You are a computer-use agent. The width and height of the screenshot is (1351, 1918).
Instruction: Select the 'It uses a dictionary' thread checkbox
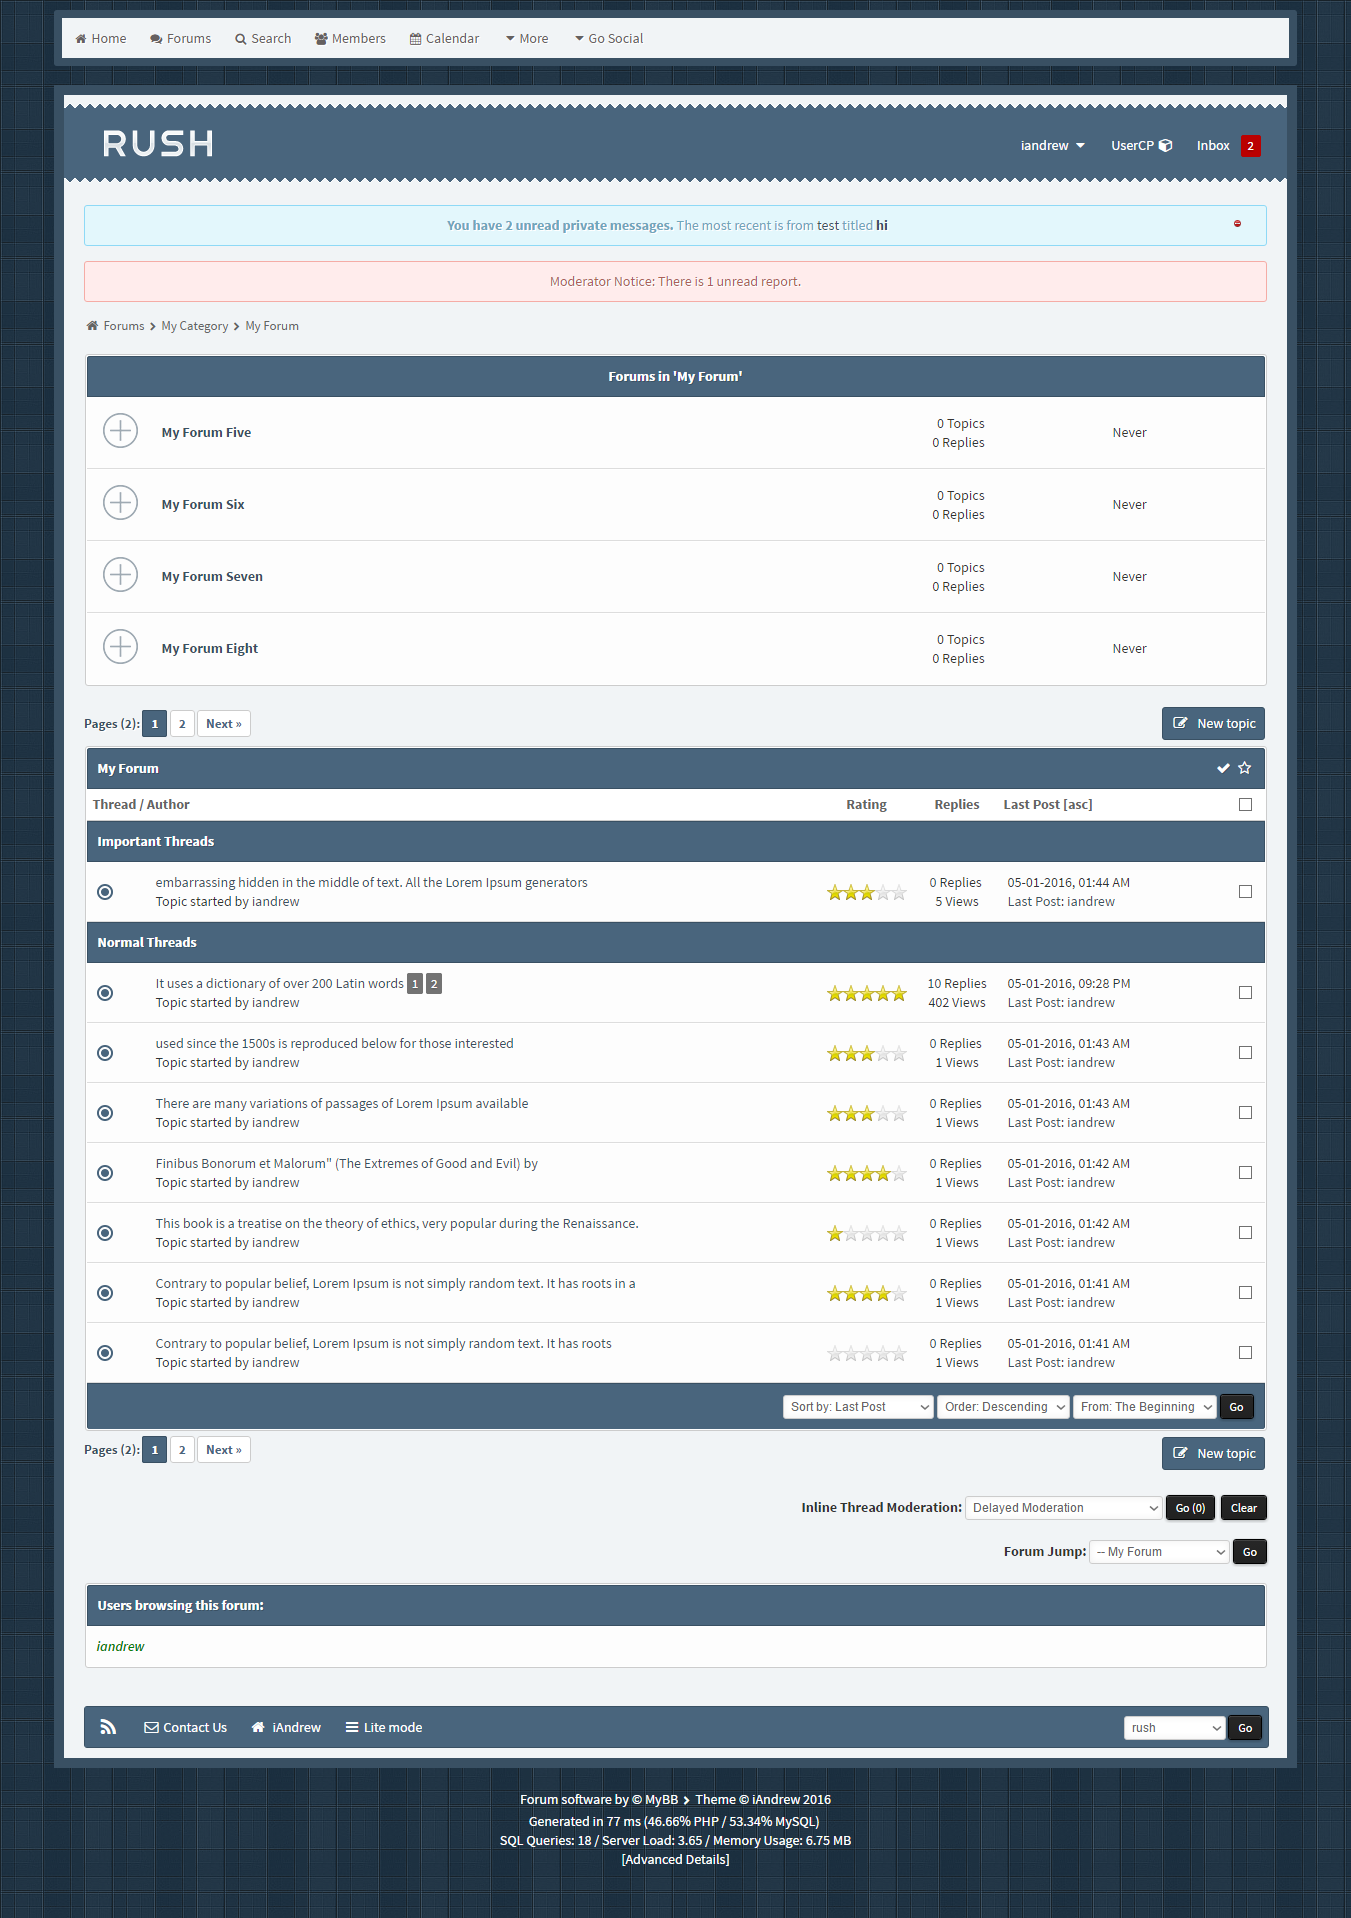pyautogui.click(x=1245, y=992)
